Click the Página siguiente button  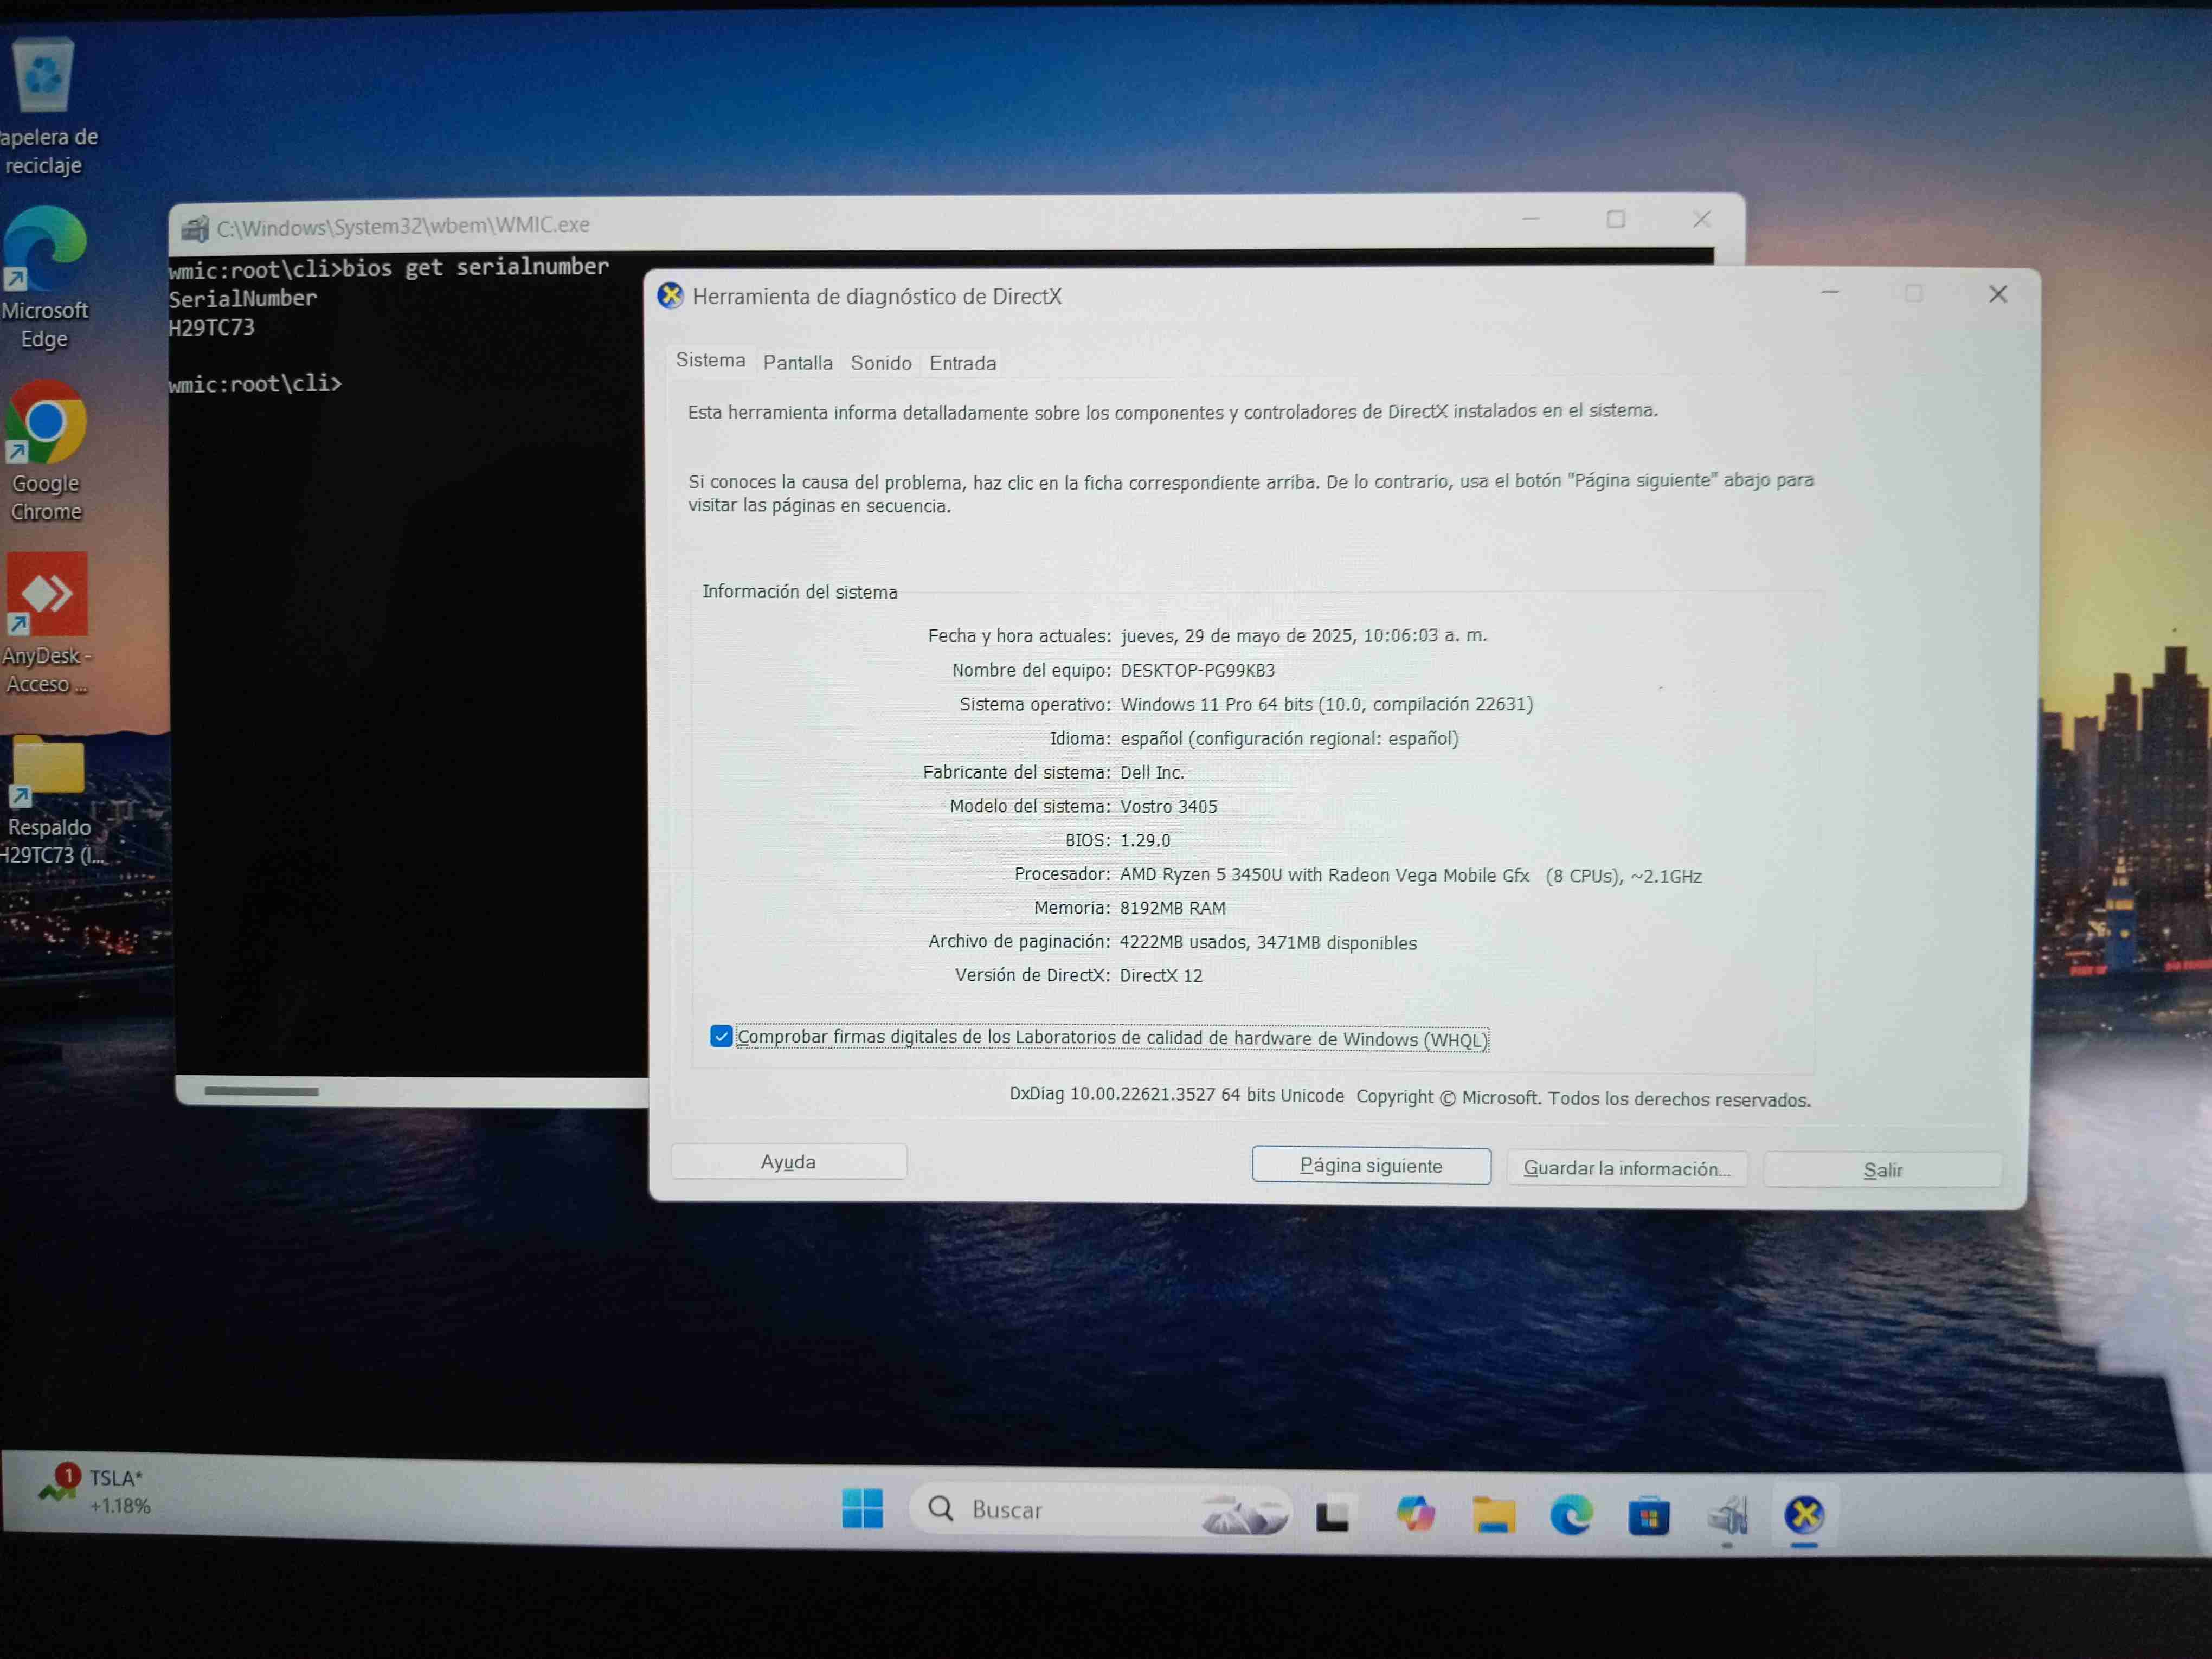(x=1371, y=1165)
